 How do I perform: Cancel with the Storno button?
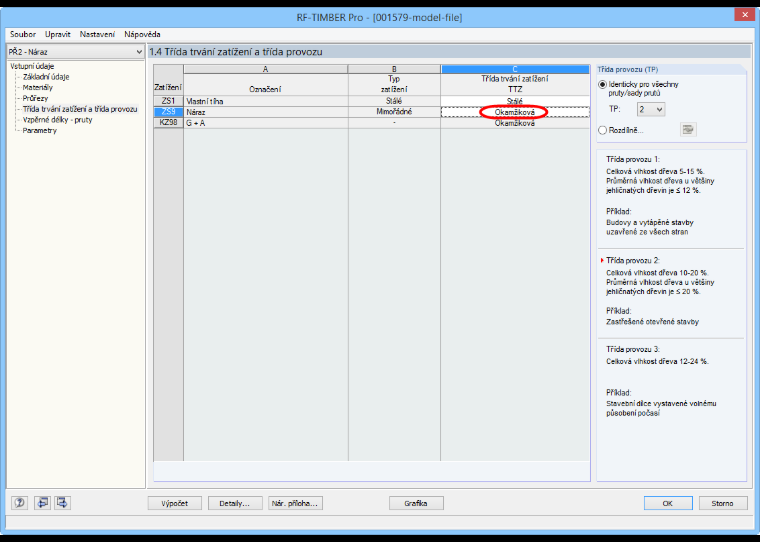point(723,503)
